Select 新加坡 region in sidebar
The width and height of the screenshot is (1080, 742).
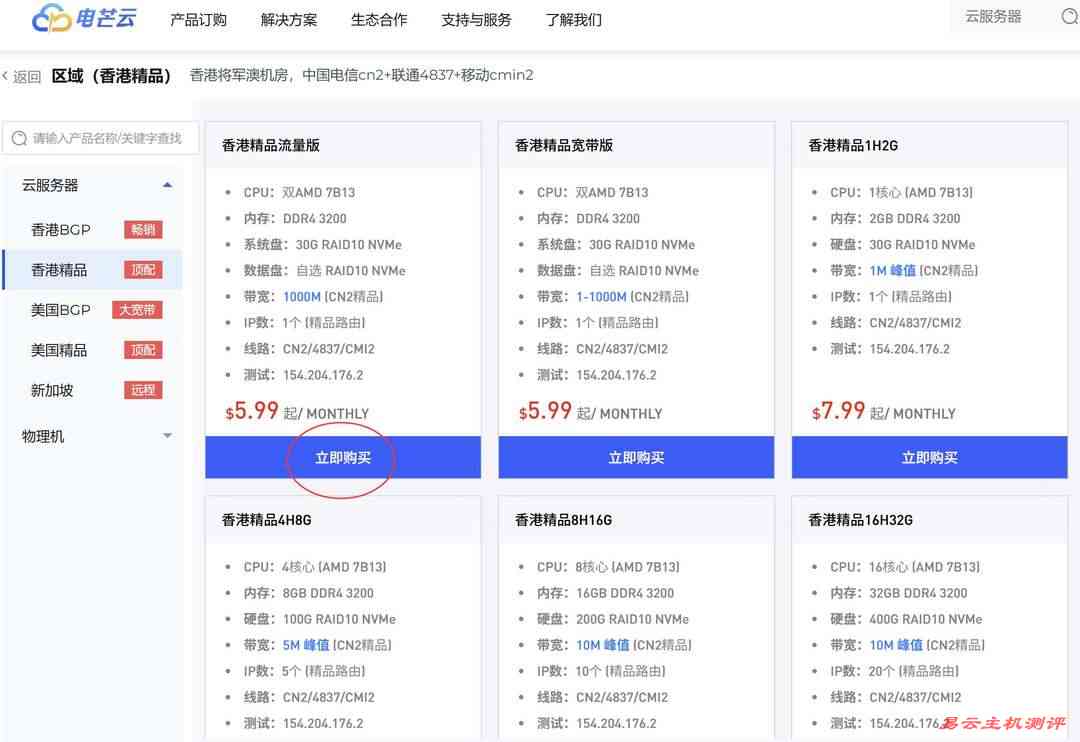tap(52, 390)
